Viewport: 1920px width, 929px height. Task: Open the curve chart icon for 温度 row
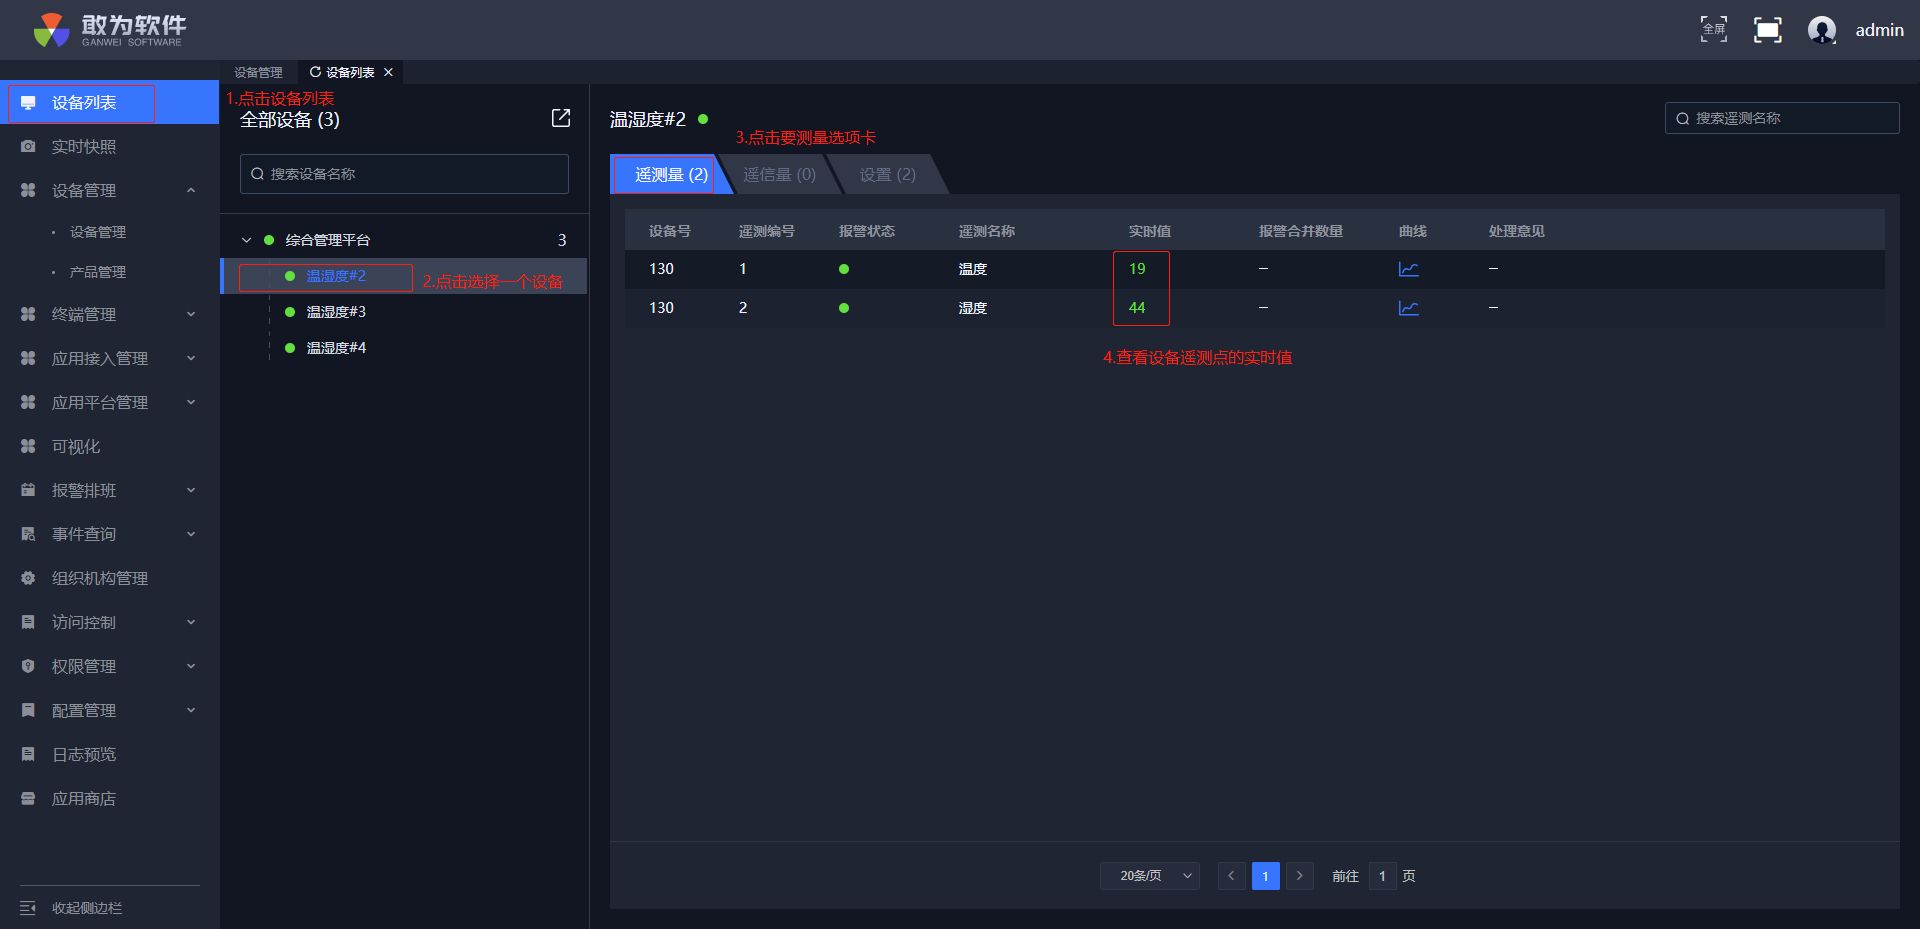click(1408, 269)
